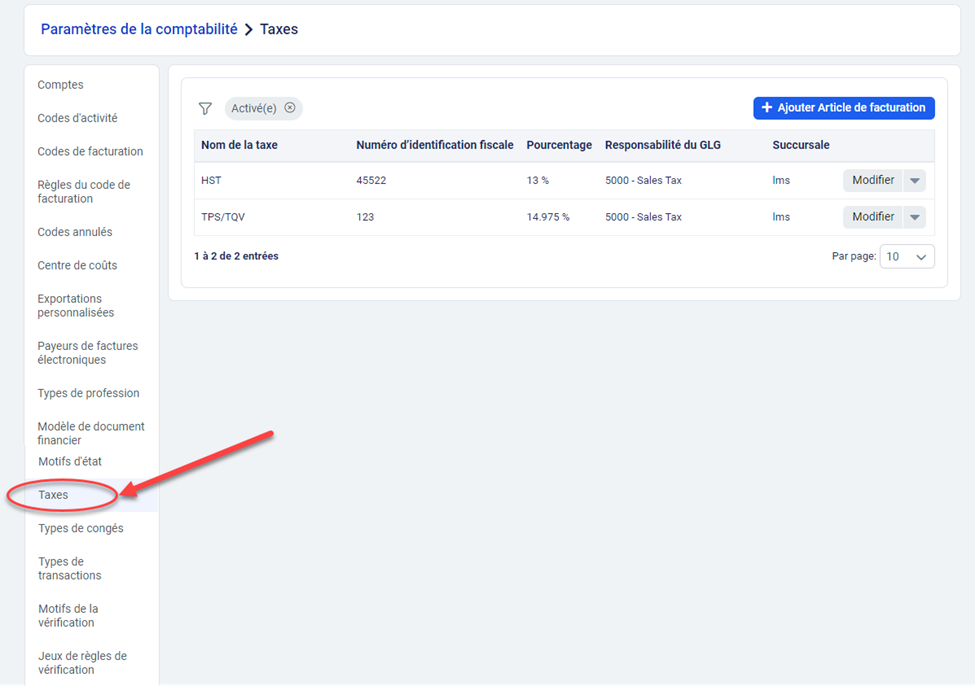Viewport: 975px width, 686px height.
Task: Click 5000 - Sales Tax in TPS/TQV row
Action: tap(643, 217)
